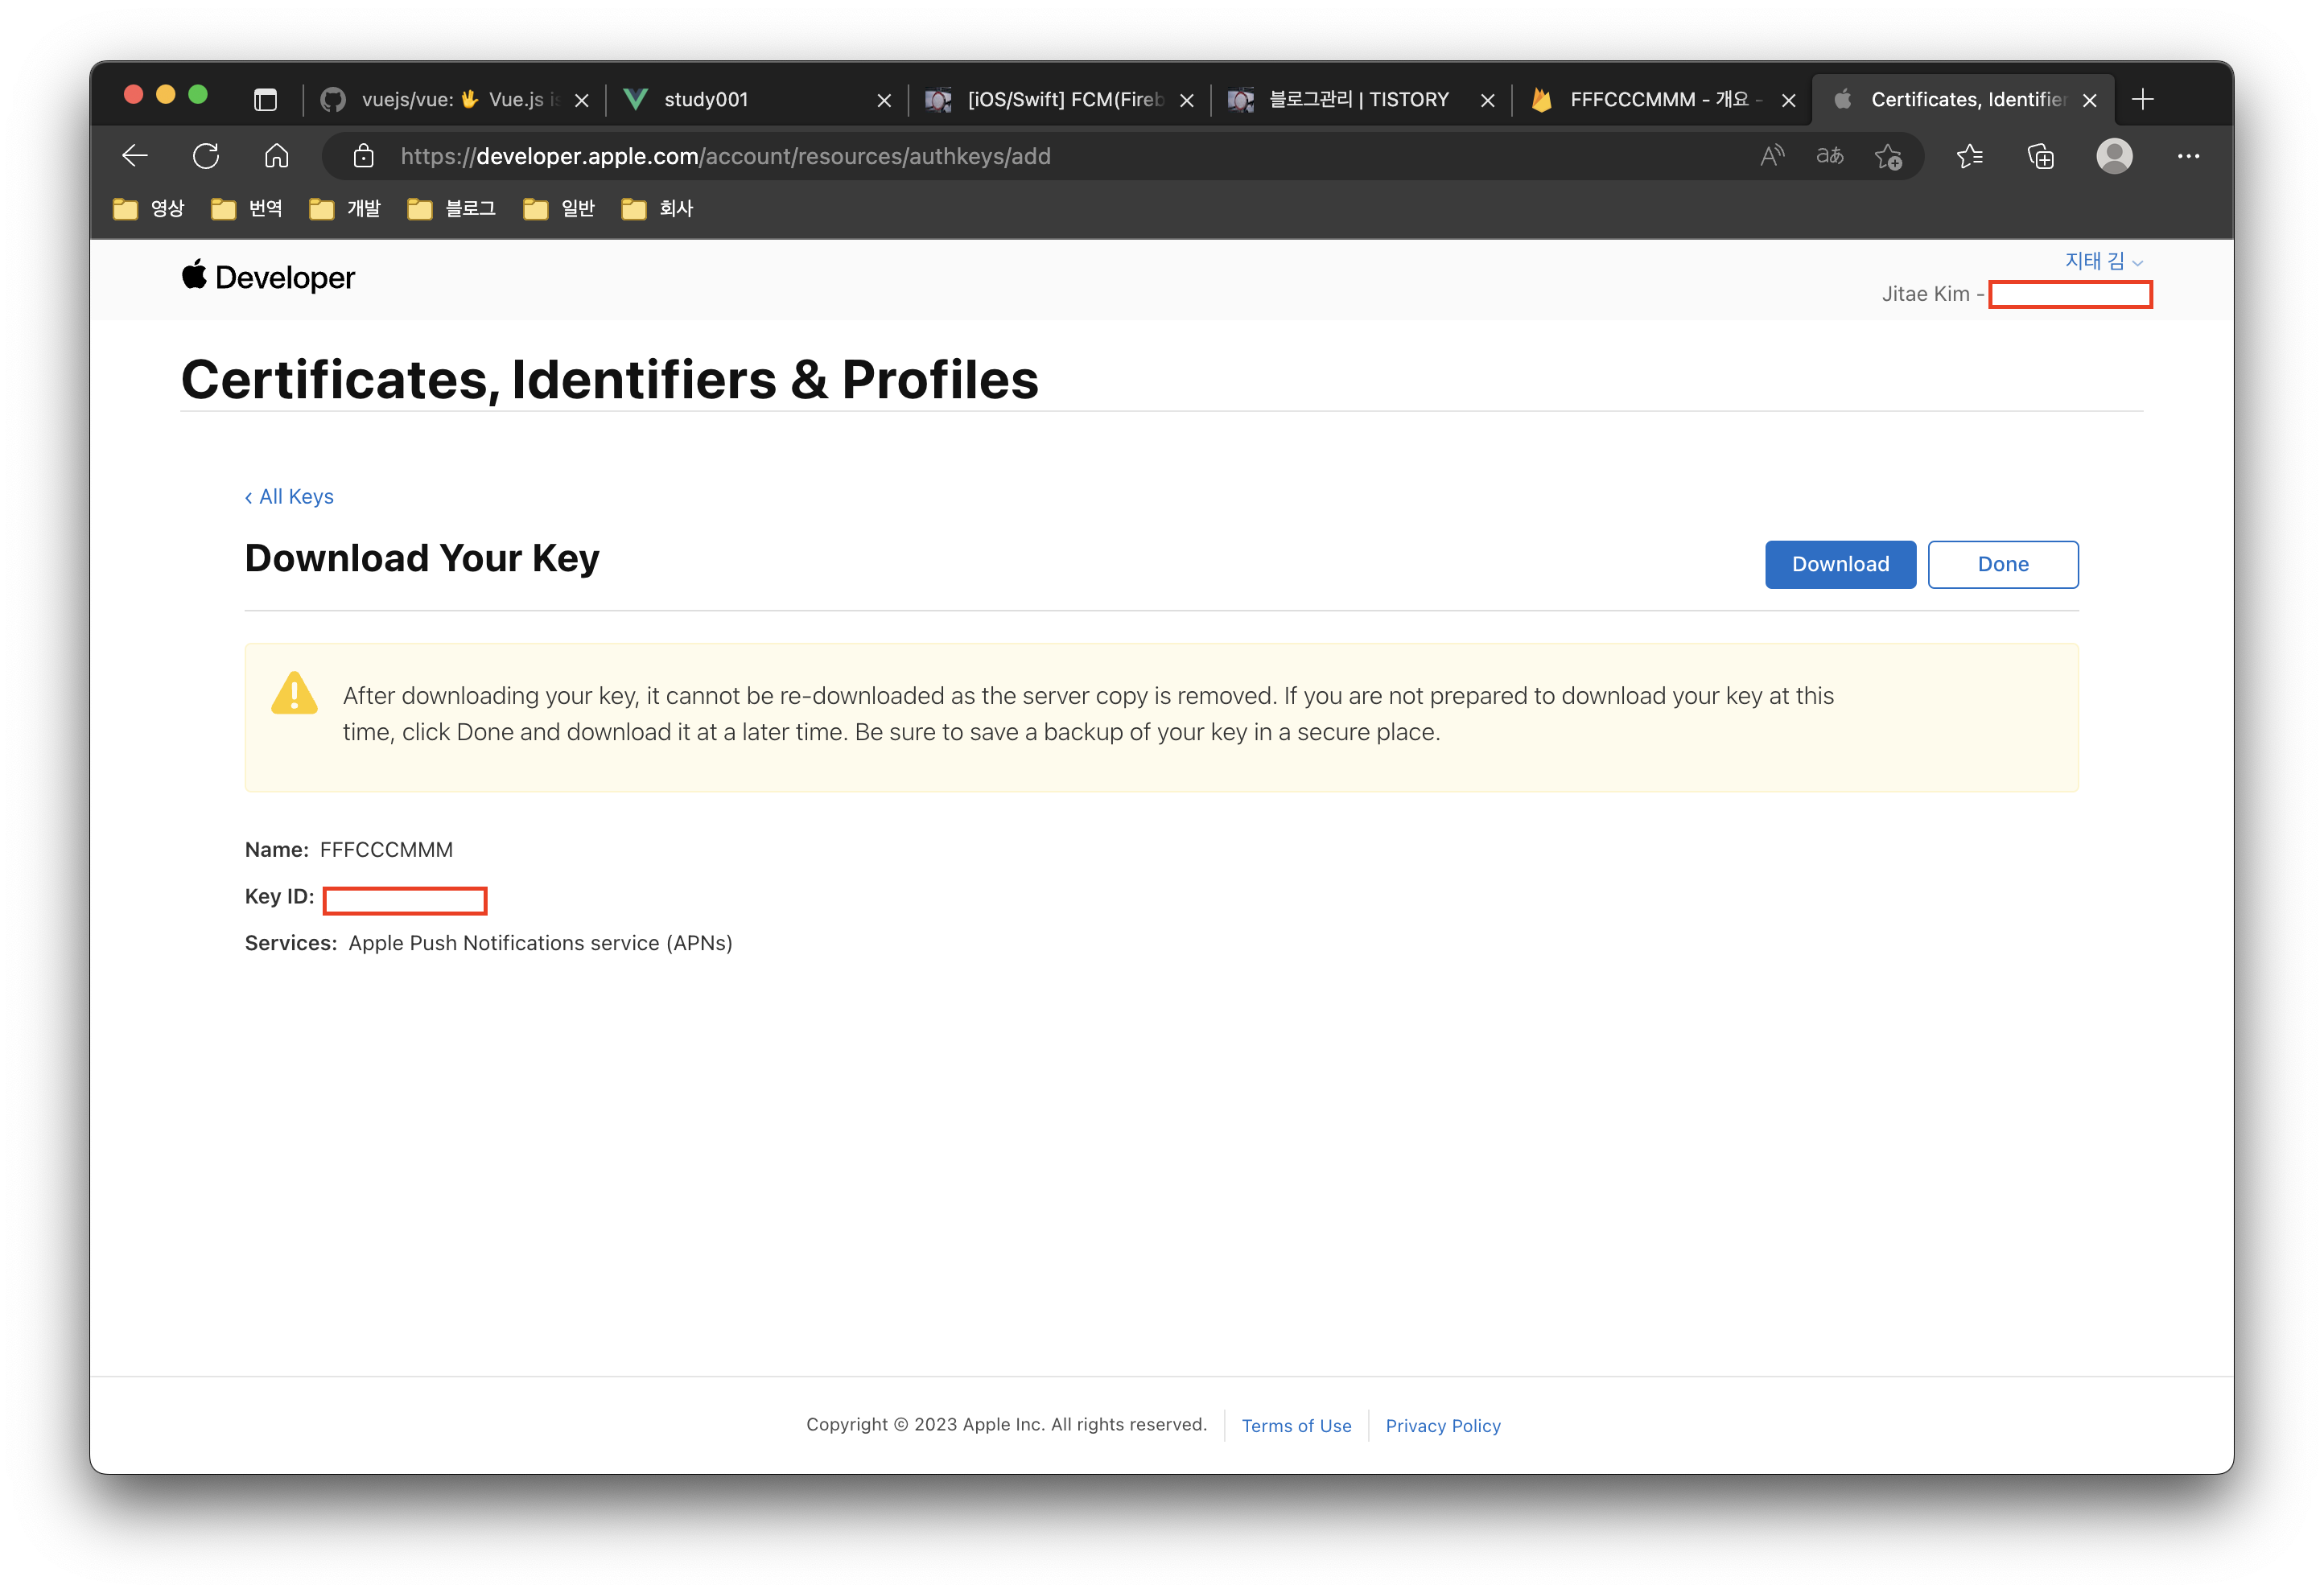Open the Collections icon
Viewport: 2324px width, 1593px height.
[2041, 156]
